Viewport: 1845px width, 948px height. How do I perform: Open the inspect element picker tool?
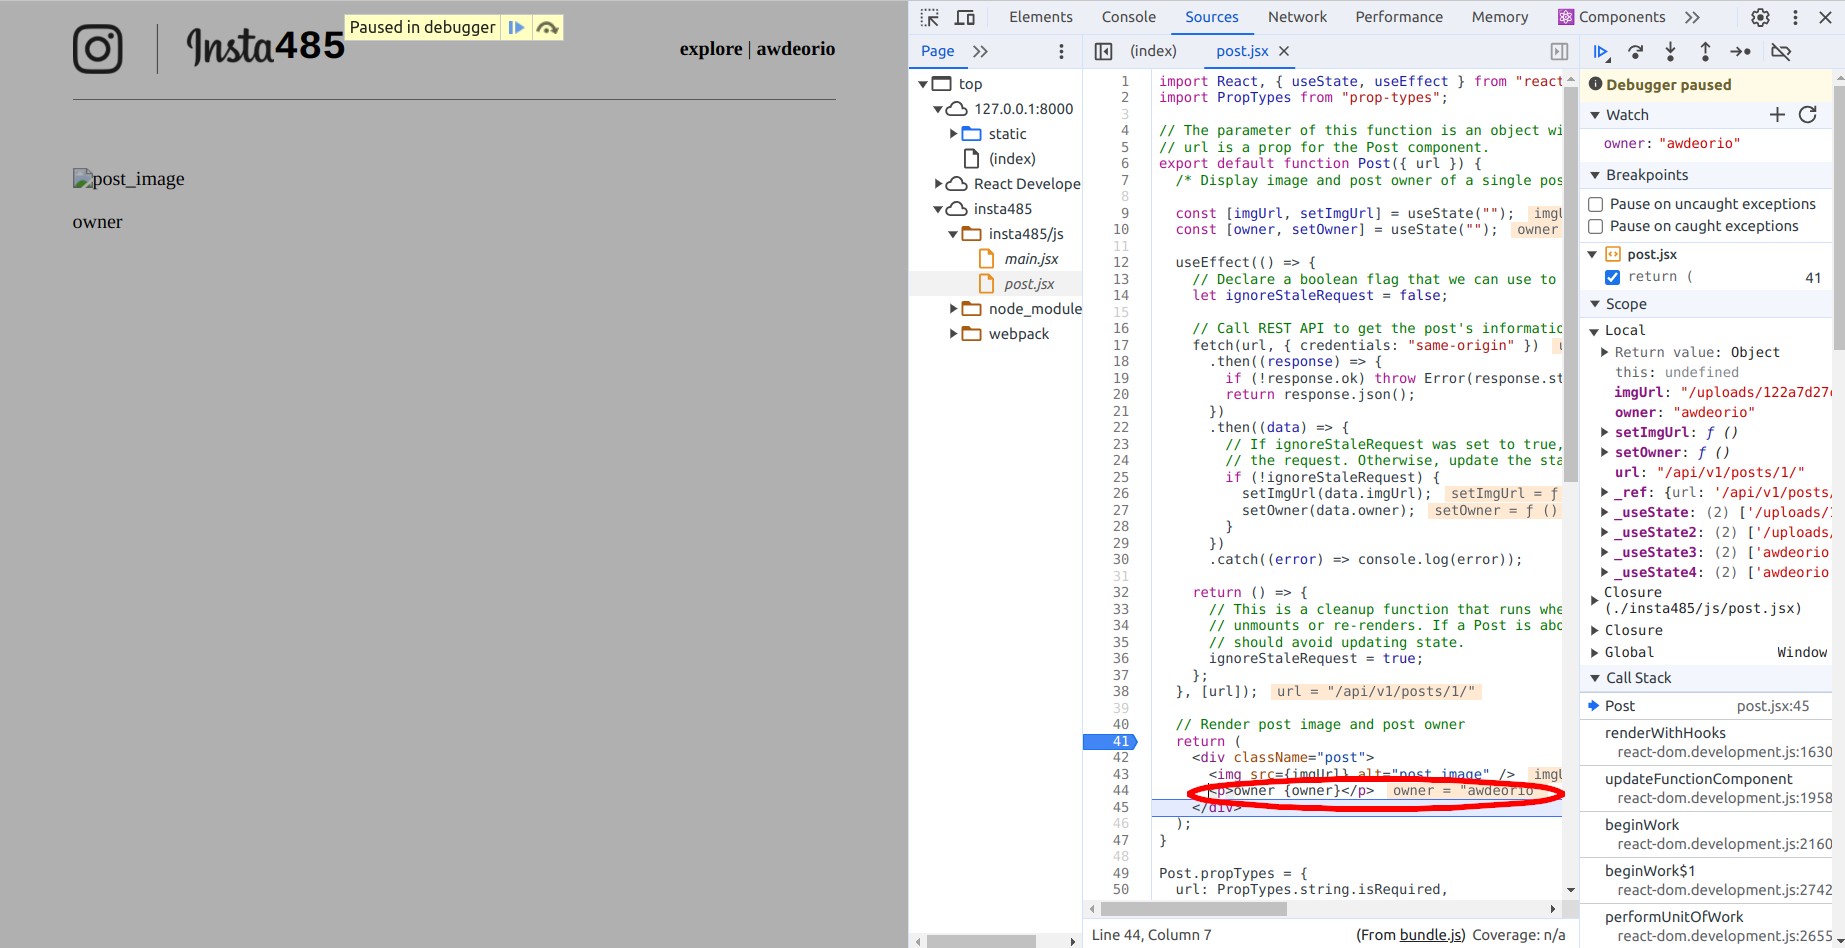pyautogui.click(x=930, y=17)
